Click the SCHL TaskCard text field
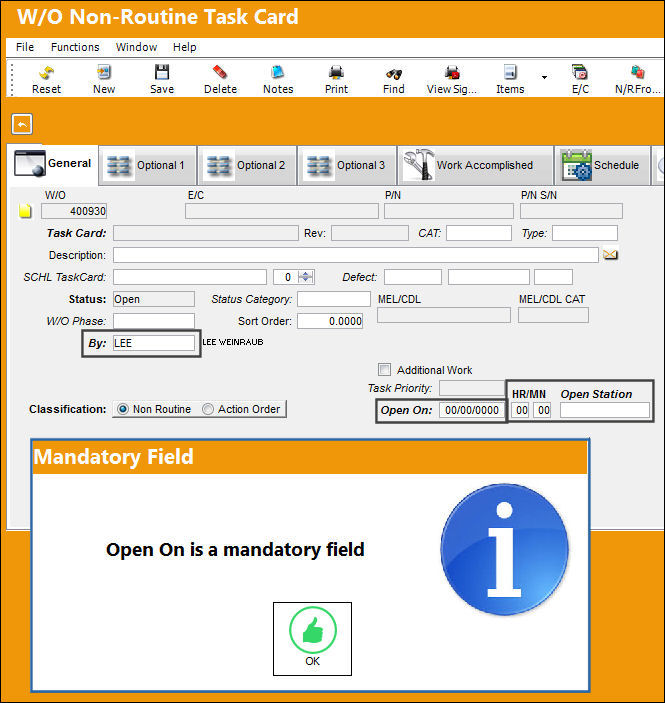Viewport: 665px width, 703px height. click(x=190, y=277)
